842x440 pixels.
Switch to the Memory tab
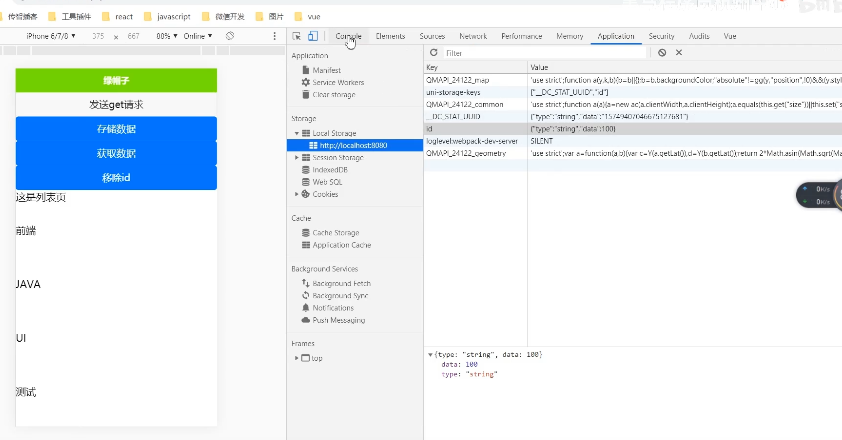[570, 36]
